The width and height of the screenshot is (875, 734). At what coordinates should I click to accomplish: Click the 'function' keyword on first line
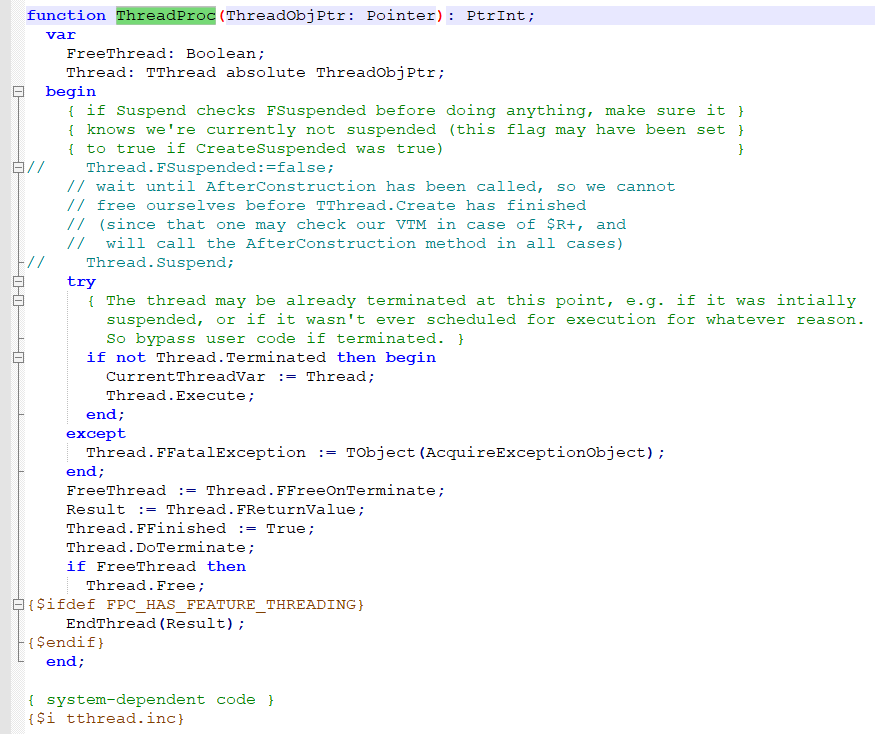(66, 16)
